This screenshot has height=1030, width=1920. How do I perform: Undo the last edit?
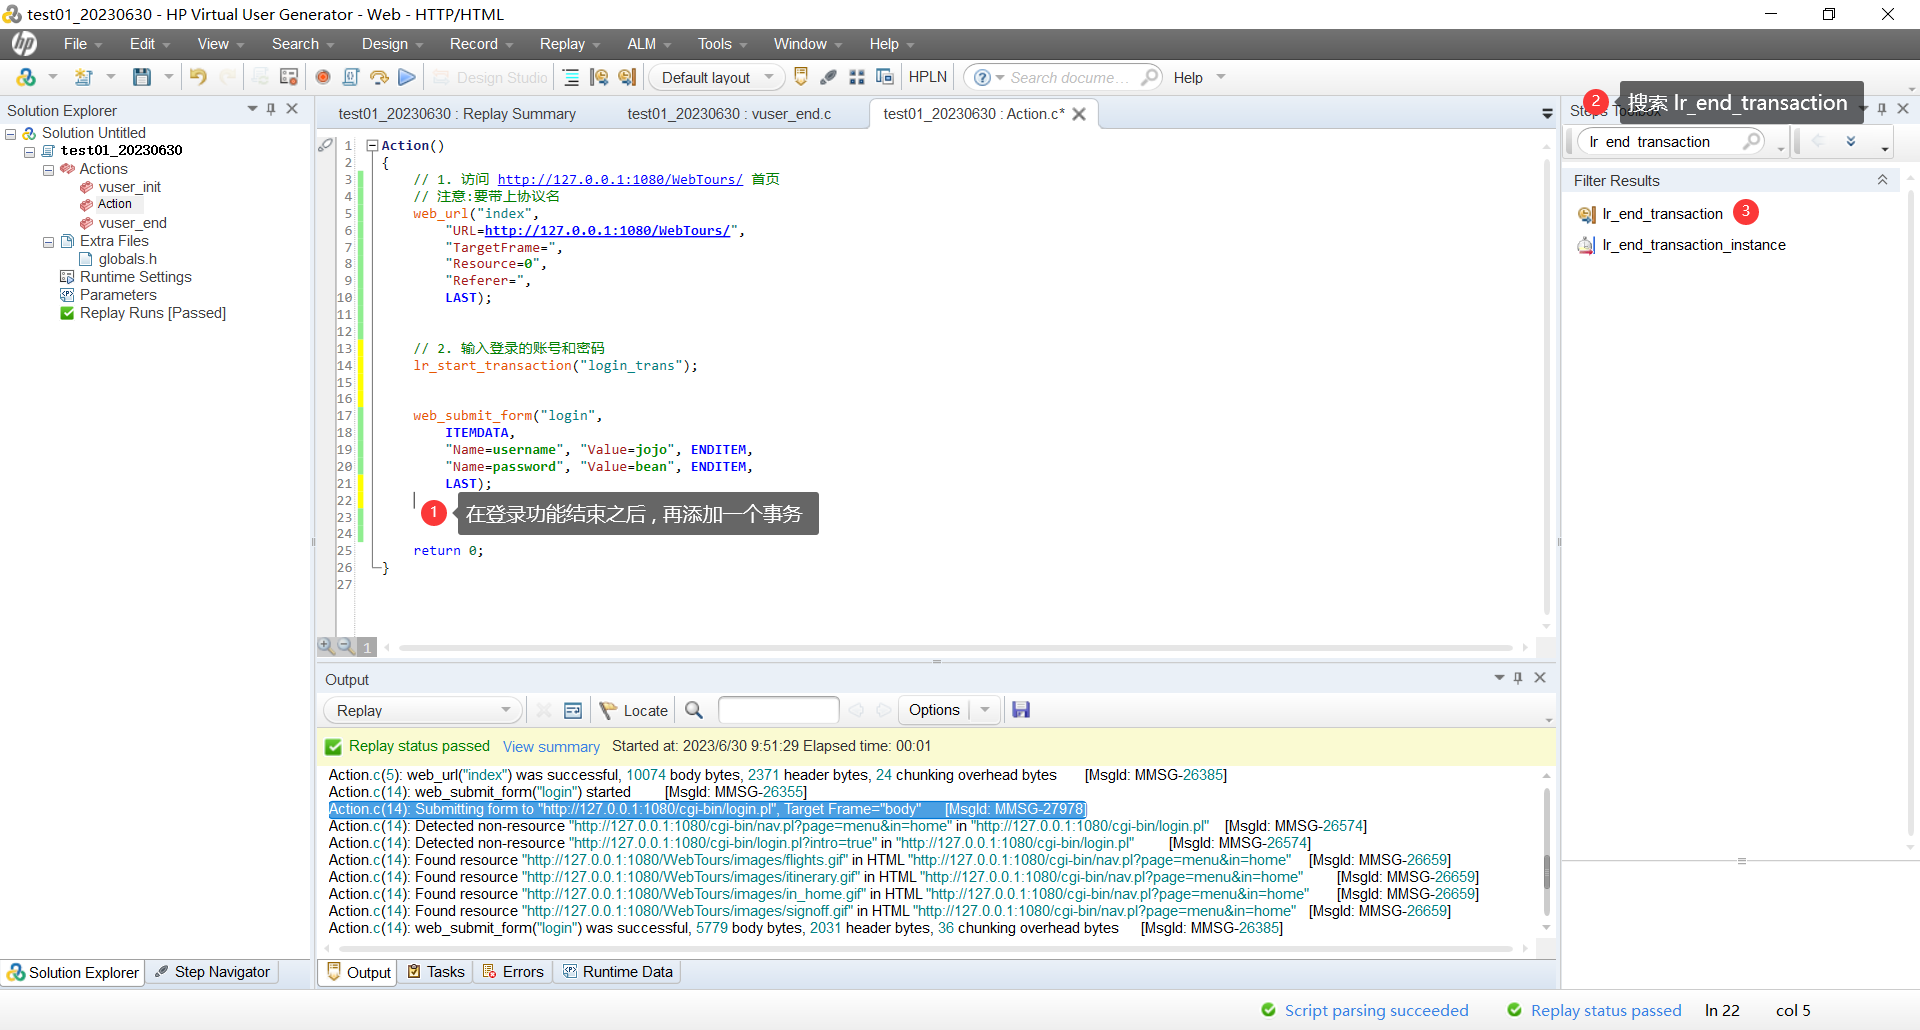click(x=198, y=77)
